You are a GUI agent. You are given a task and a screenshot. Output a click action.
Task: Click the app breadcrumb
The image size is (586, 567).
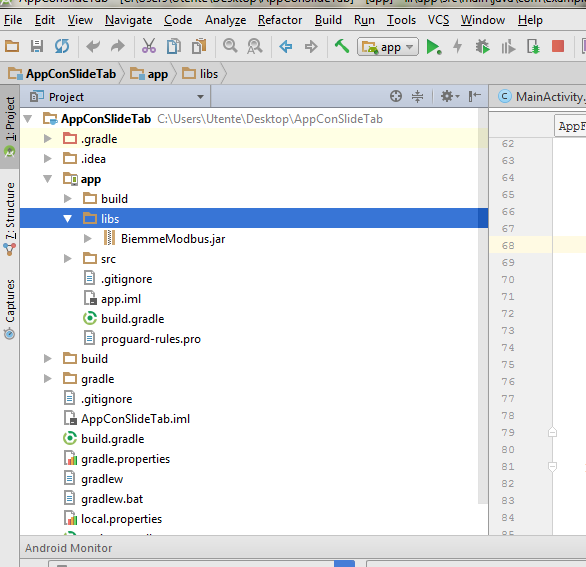(149, 74)
